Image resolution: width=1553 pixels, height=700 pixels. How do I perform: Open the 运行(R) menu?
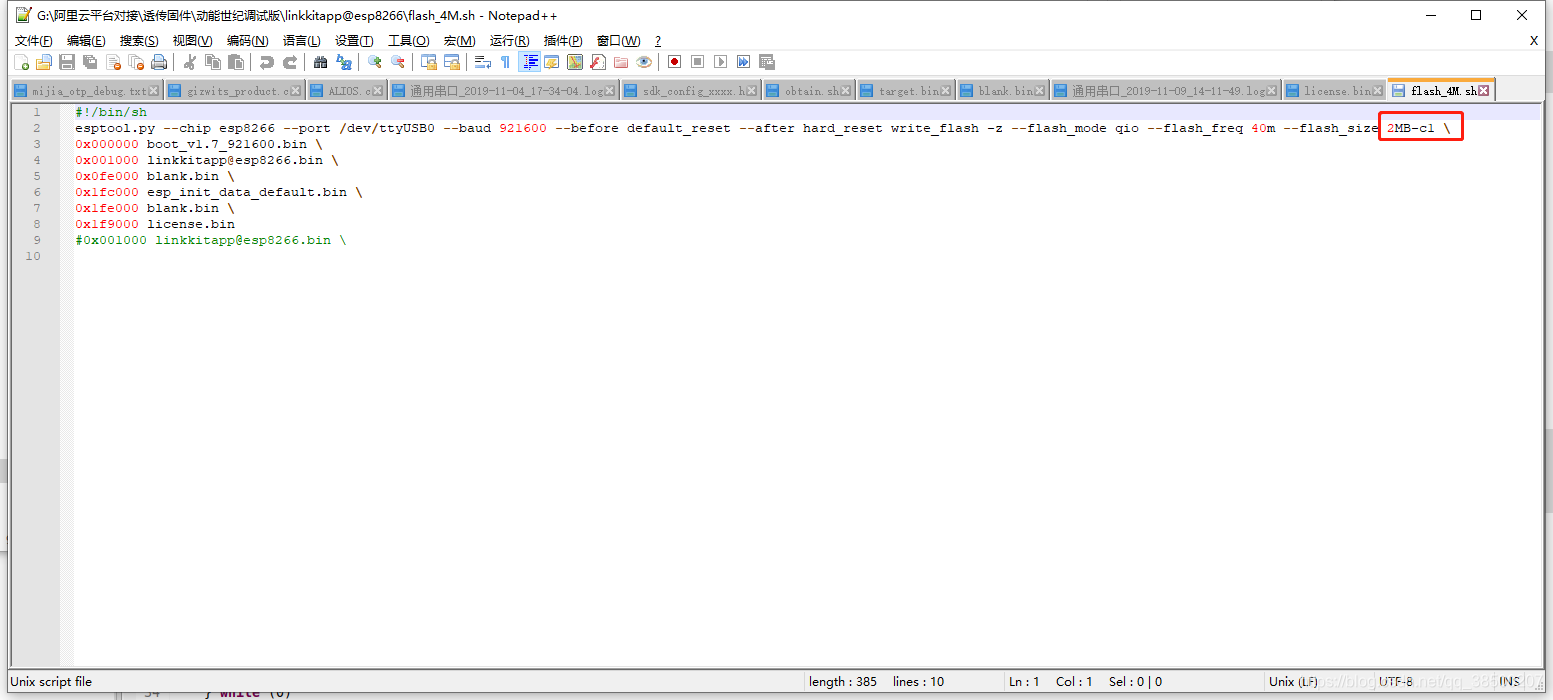509,41
